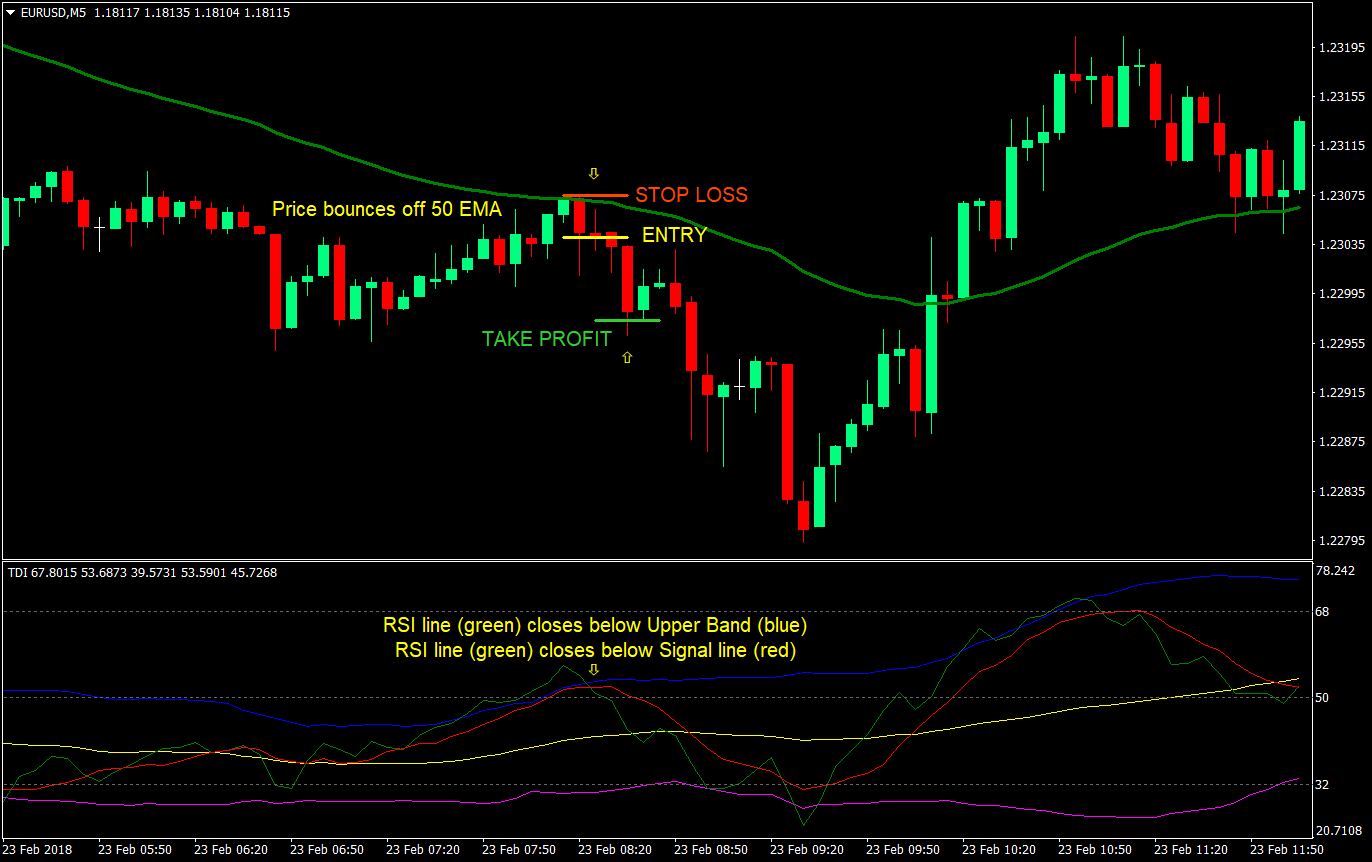Click the 'Price bounces off 50 EMA' annotation

coord(386,210)
